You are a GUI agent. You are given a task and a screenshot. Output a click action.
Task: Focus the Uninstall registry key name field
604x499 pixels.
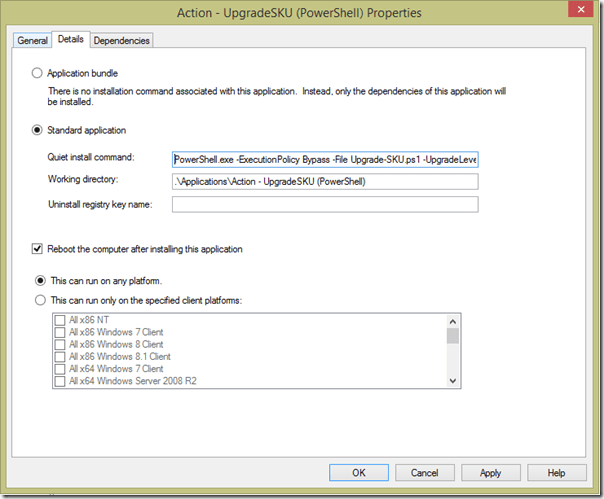point(324,204)
